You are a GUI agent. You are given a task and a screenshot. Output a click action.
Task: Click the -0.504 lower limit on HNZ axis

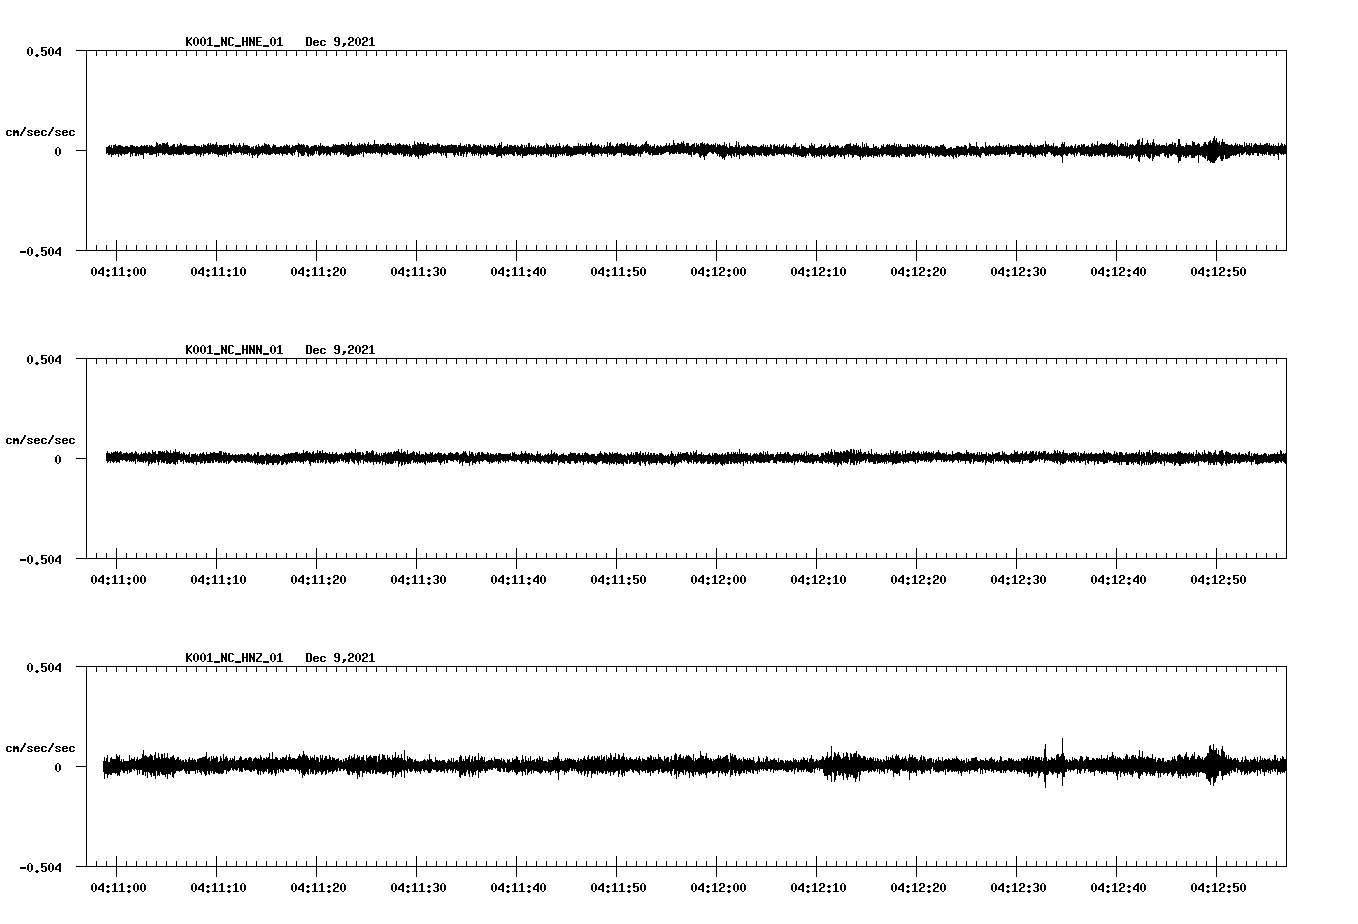tap(40, 867)
